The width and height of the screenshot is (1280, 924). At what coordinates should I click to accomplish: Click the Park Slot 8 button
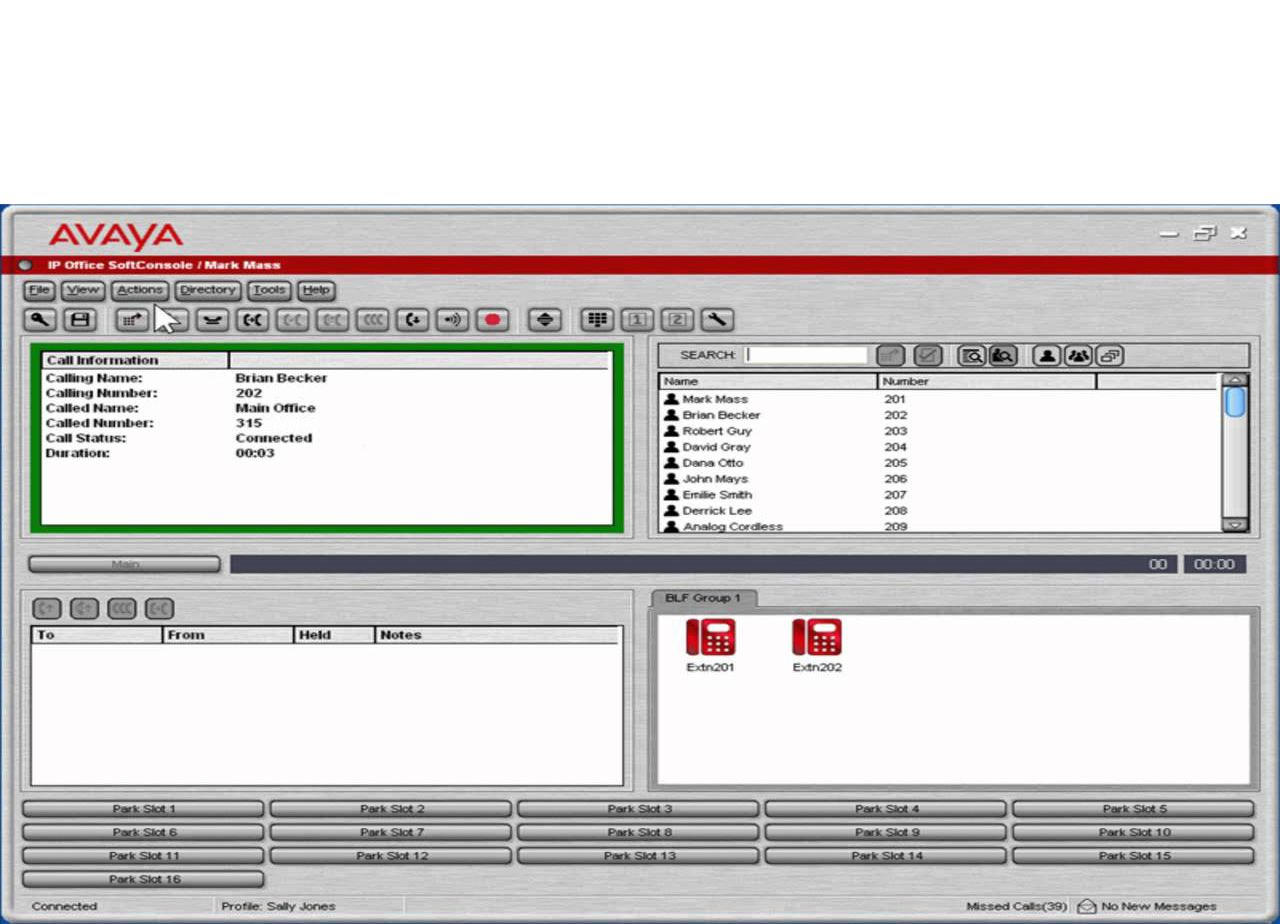(638, 832)
